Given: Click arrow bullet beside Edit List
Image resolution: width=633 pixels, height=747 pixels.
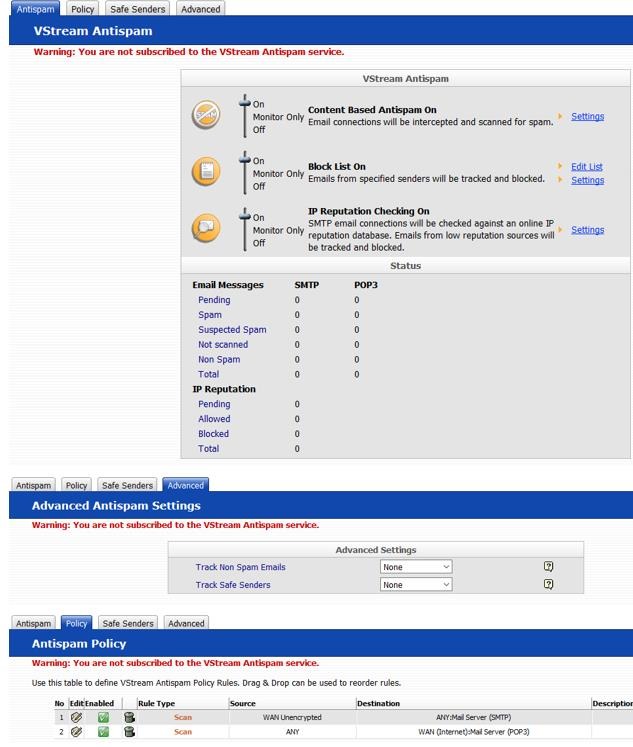Looking at the screenshot, I should tap(560, 166).
